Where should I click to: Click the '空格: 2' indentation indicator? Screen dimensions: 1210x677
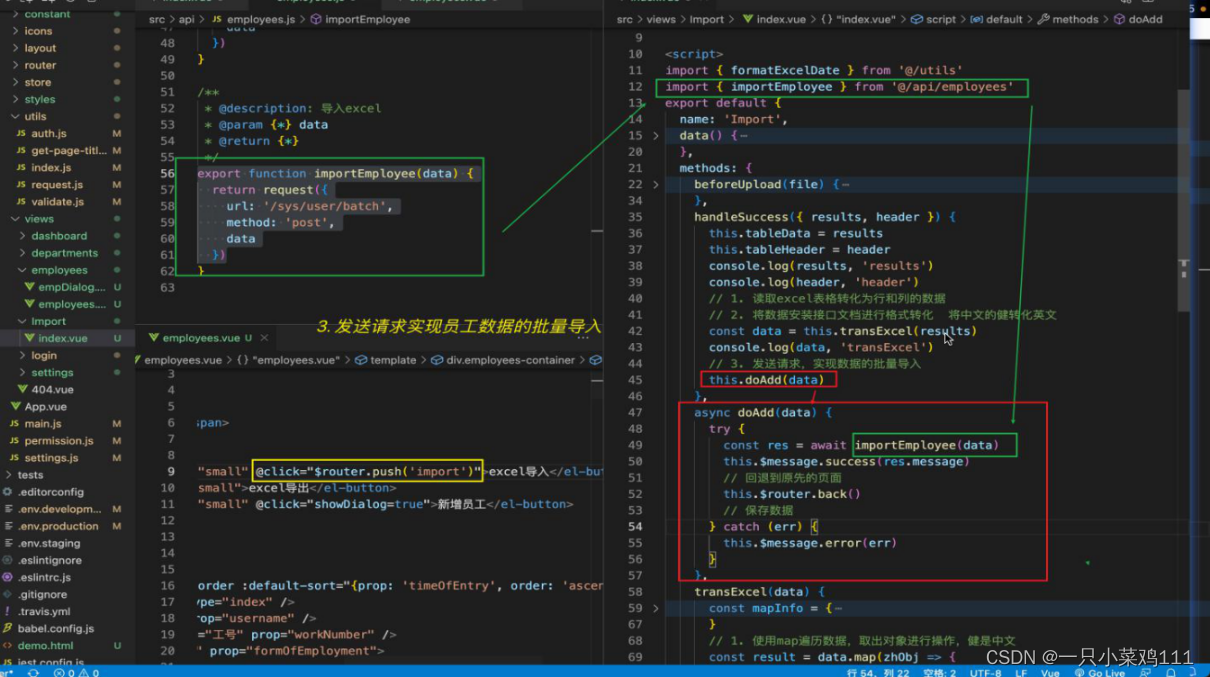[x=938, y=672]
